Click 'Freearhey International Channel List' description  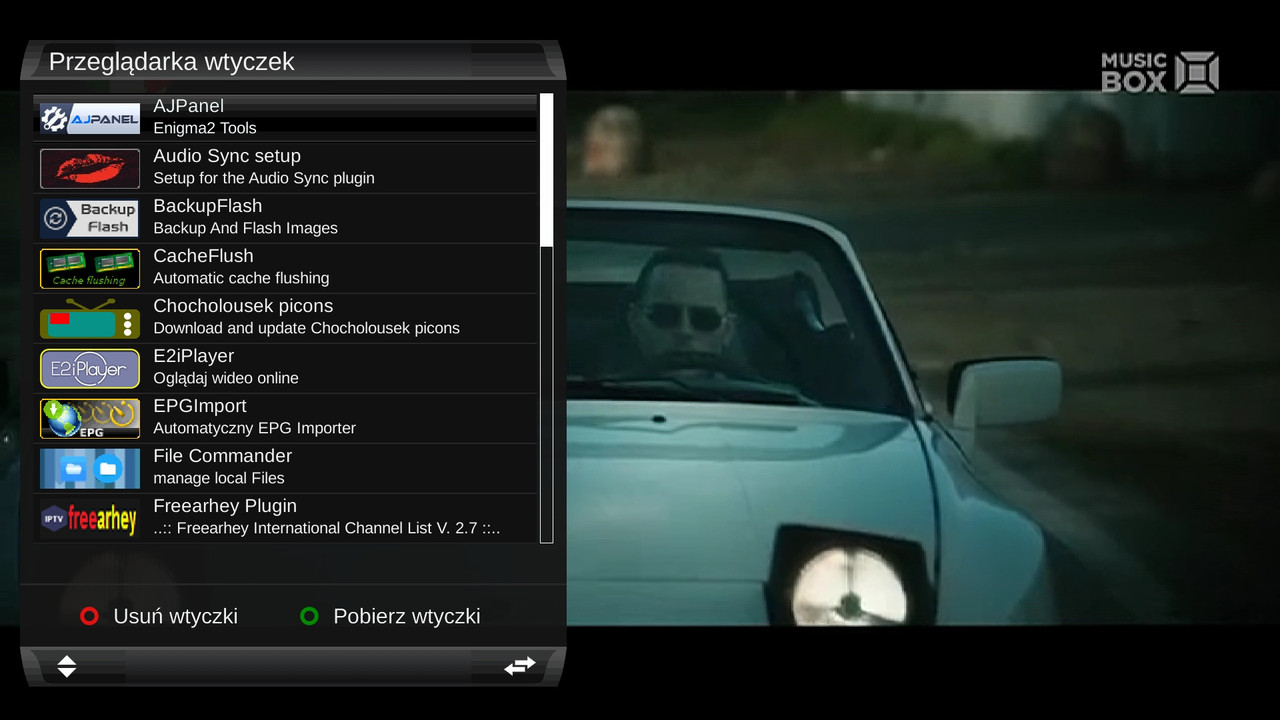[x=327, y=528]
